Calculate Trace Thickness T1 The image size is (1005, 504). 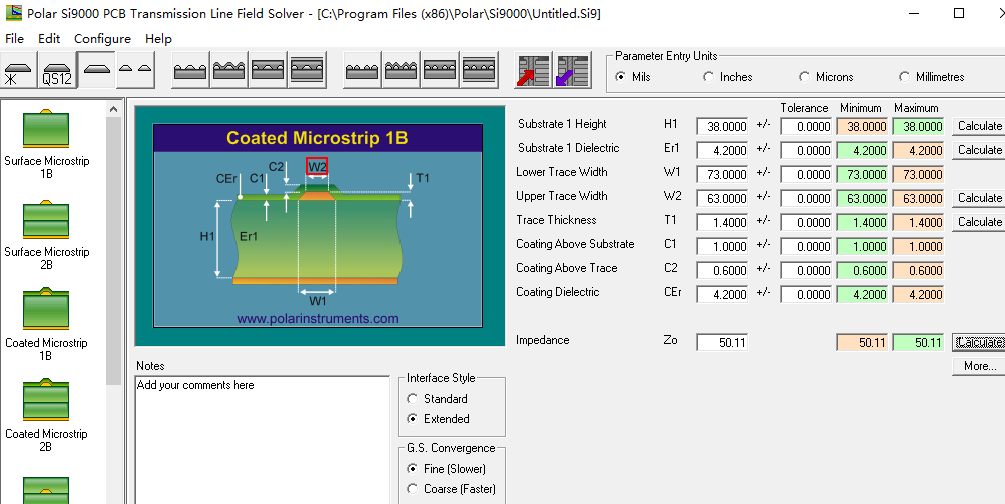point(979,221)
